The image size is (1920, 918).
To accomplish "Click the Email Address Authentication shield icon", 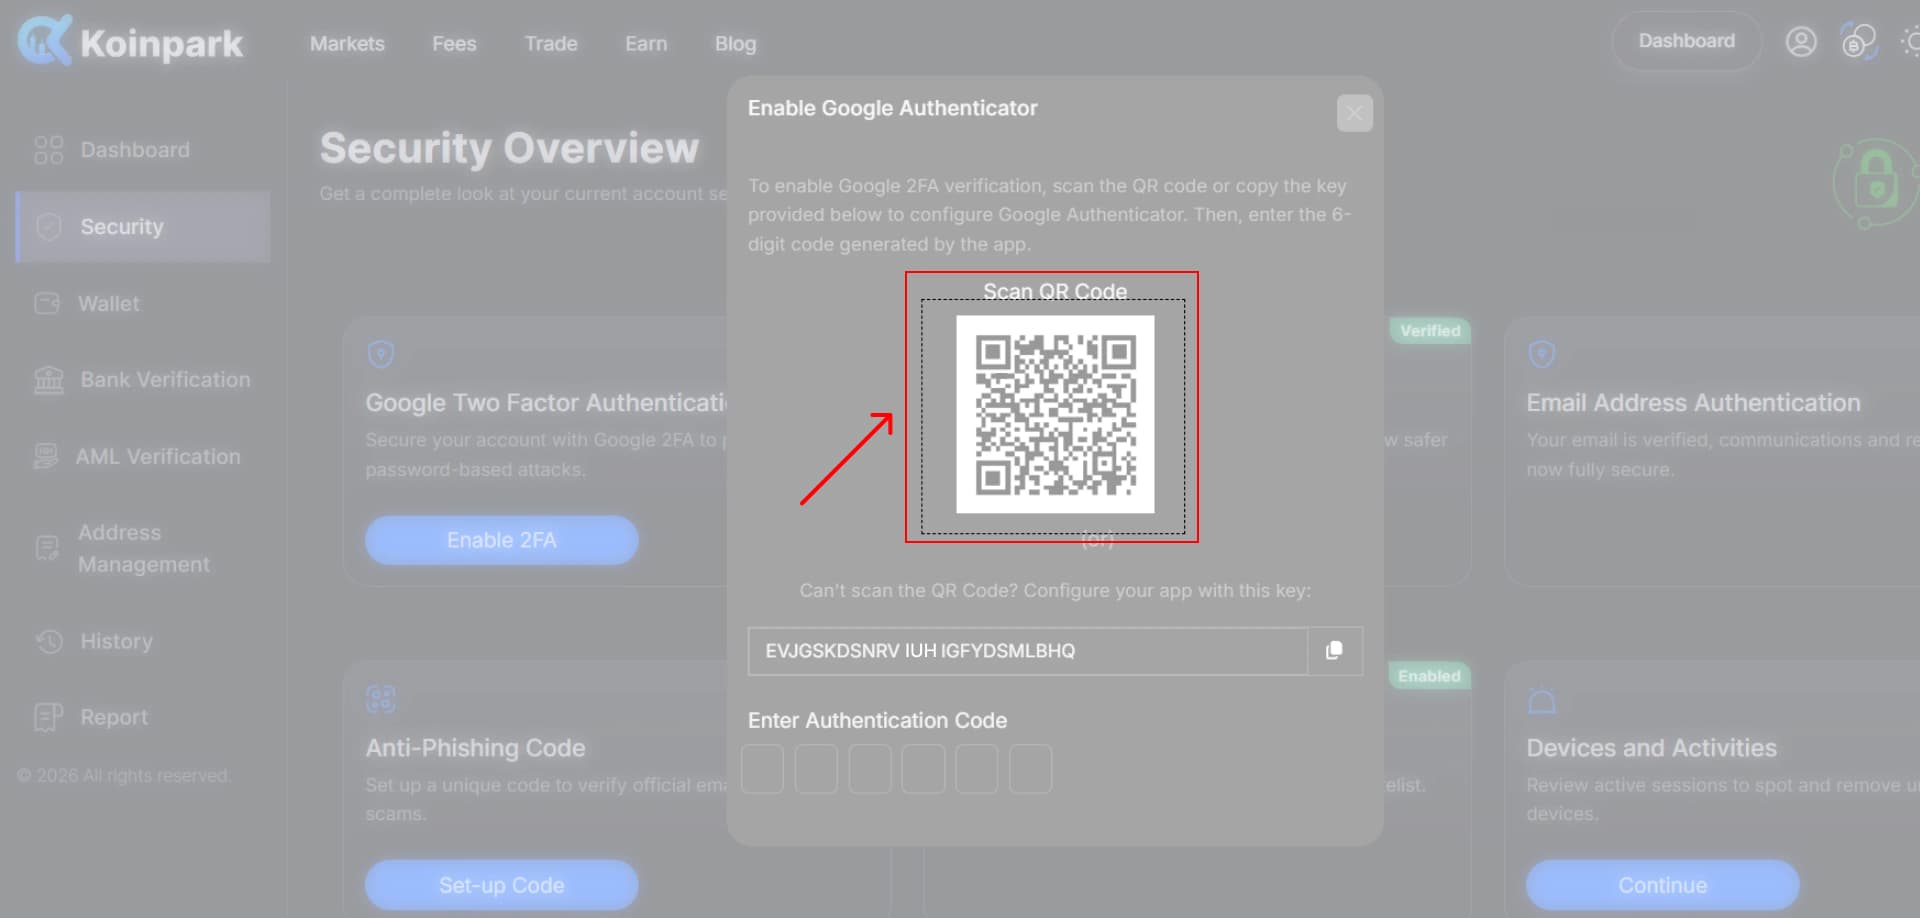I will pos(1542,353).
